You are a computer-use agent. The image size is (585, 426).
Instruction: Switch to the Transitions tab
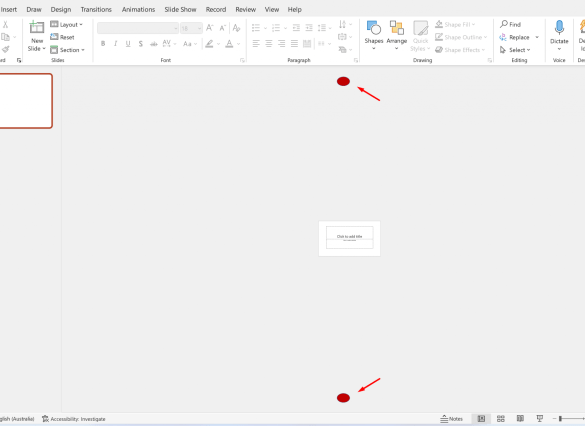[96, 9]
